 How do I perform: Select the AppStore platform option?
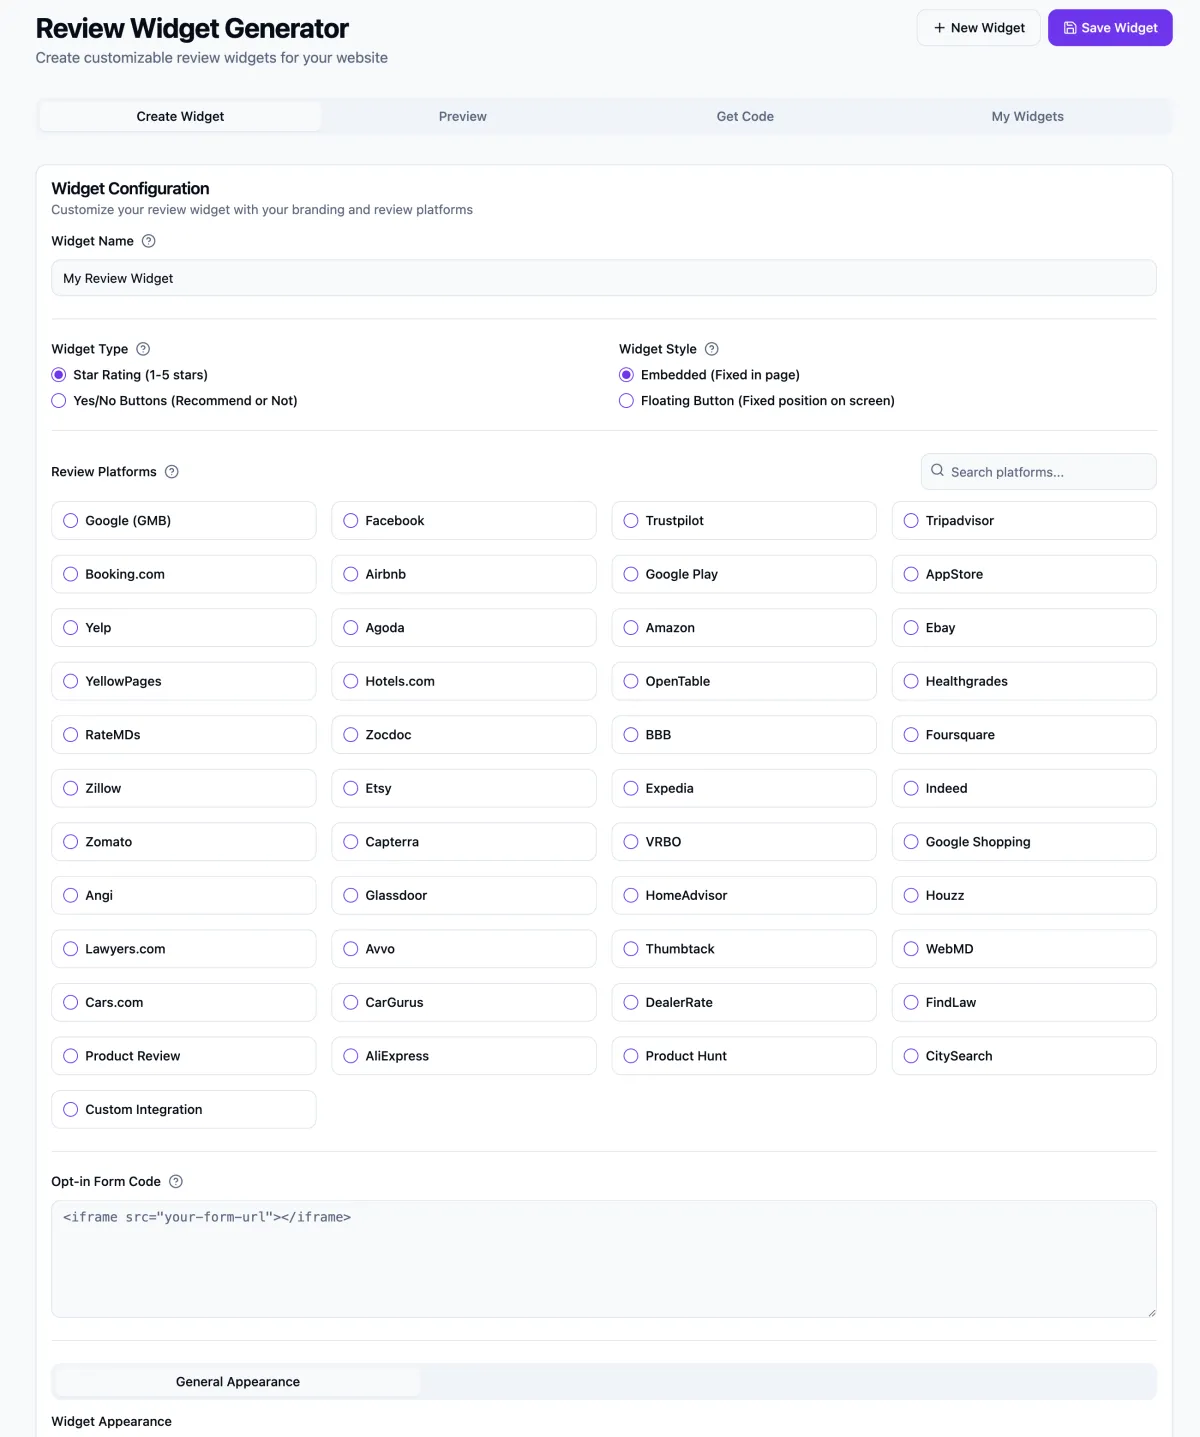tap(1024, 574)
